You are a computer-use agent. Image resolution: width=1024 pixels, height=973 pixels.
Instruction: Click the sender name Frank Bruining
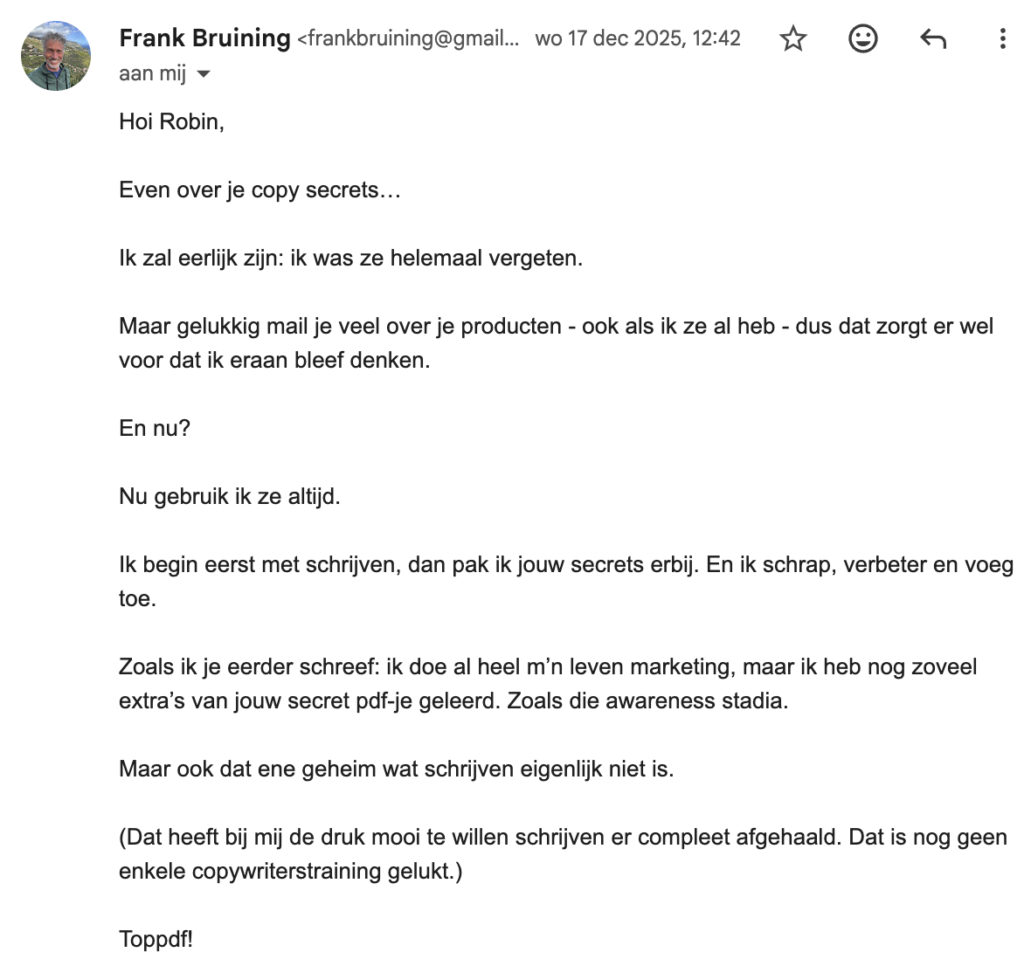coord(204,39)
